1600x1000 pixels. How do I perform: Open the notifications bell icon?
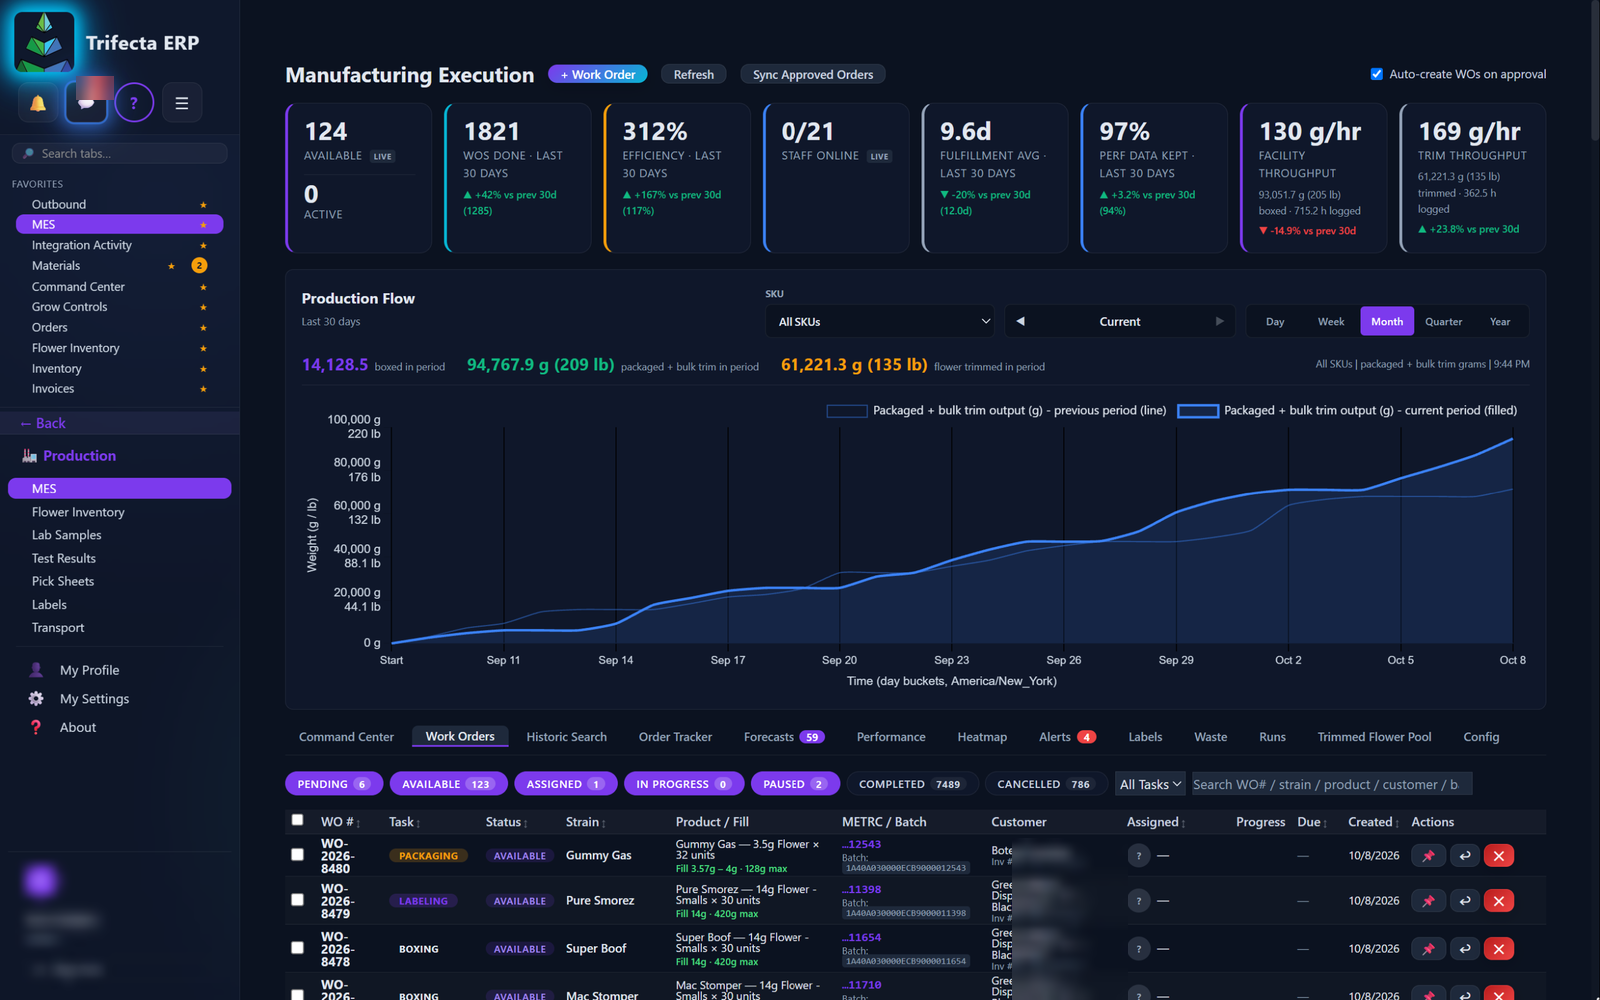[x=38, y=103]
